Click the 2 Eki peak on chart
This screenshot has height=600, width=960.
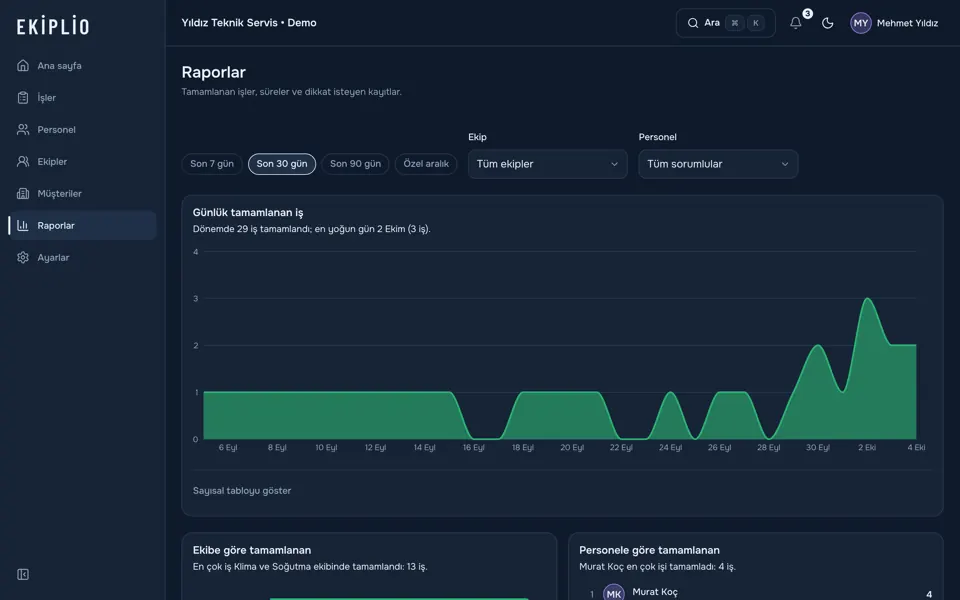click(867, 299)
